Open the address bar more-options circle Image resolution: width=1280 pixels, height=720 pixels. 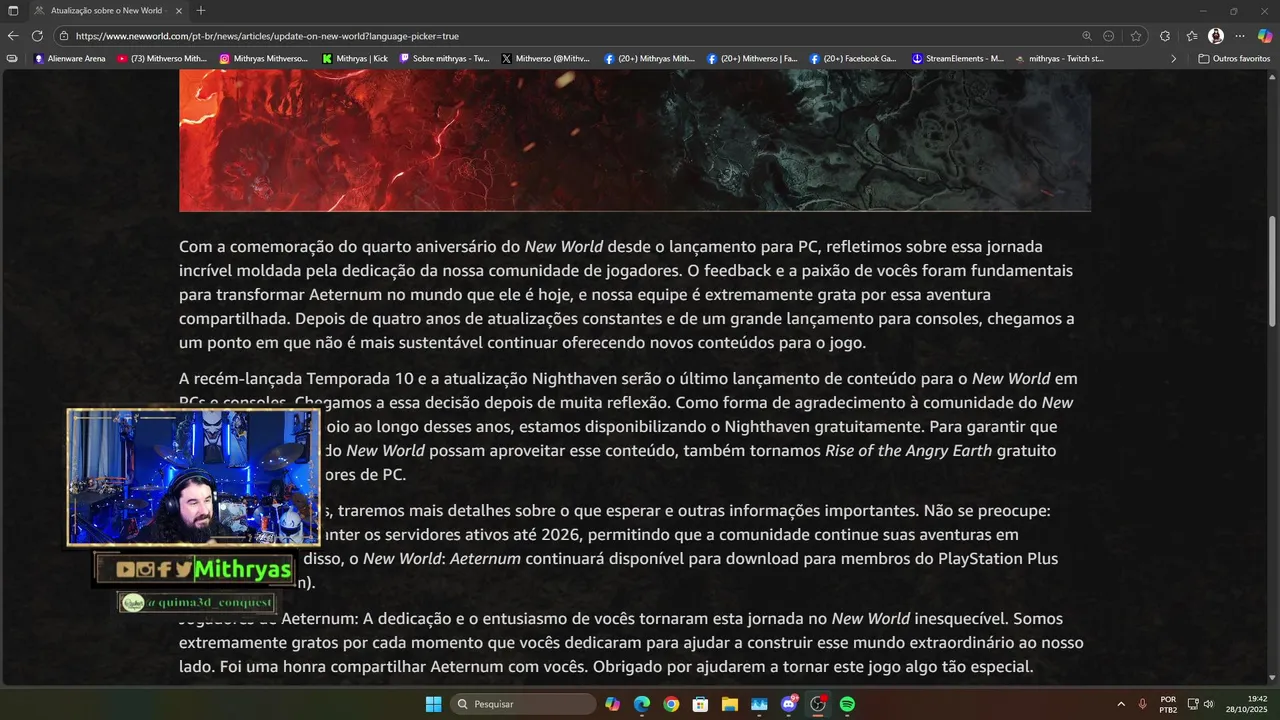(x=1109, y=36)
